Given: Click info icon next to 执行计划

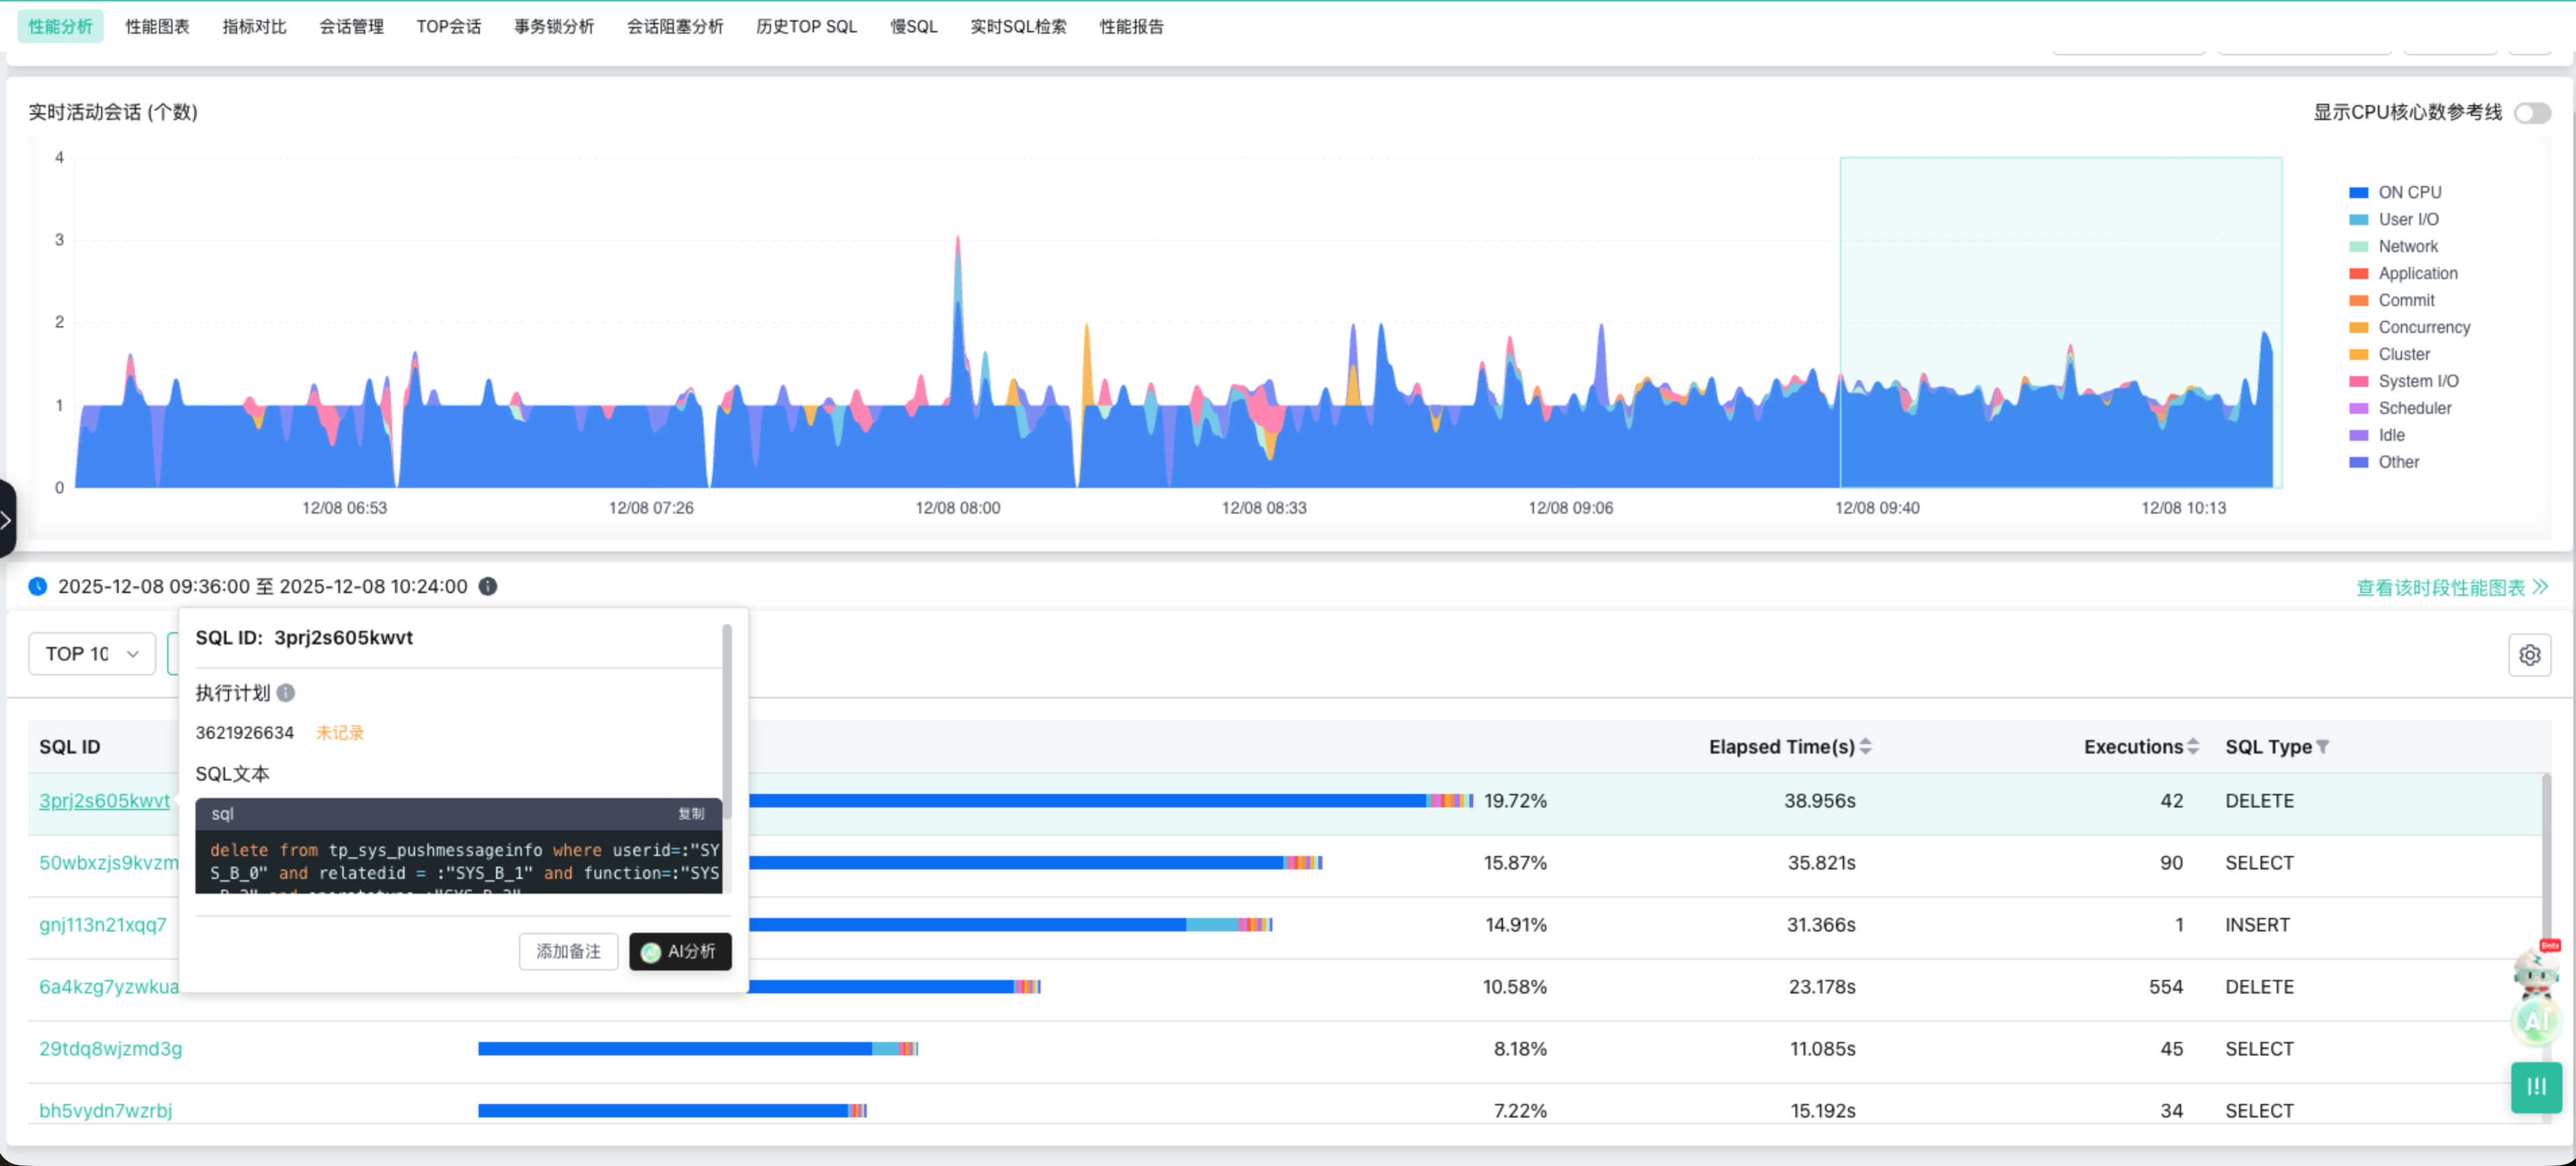Looking at the screenshot, I should (286, 693).
